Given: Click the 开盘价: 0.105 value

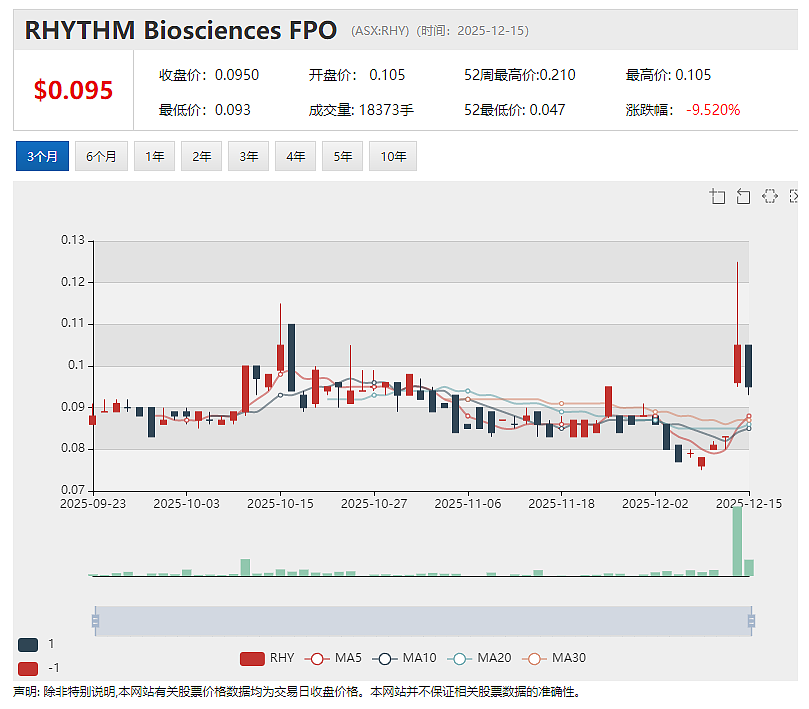Looking at the screenshot, I should pyautogui.click(x=357, y=75).
